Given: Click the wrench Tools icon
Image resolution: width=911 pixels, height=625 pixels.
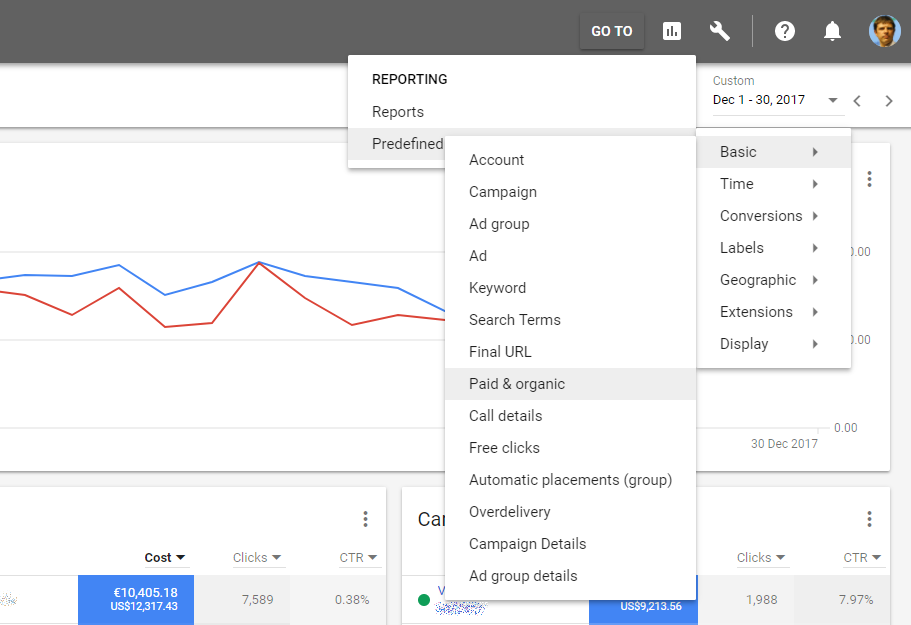Looking at the screenshot, I should coord(719,30).
